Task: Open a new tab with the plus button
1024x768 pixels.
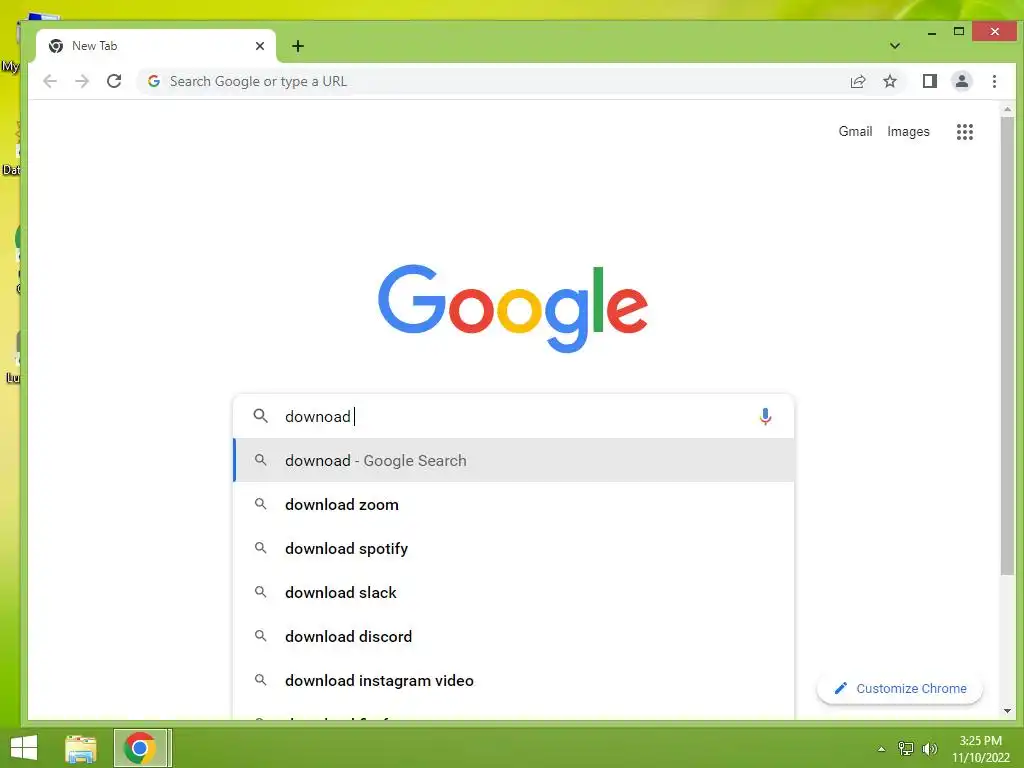Action: click(298, 46)
